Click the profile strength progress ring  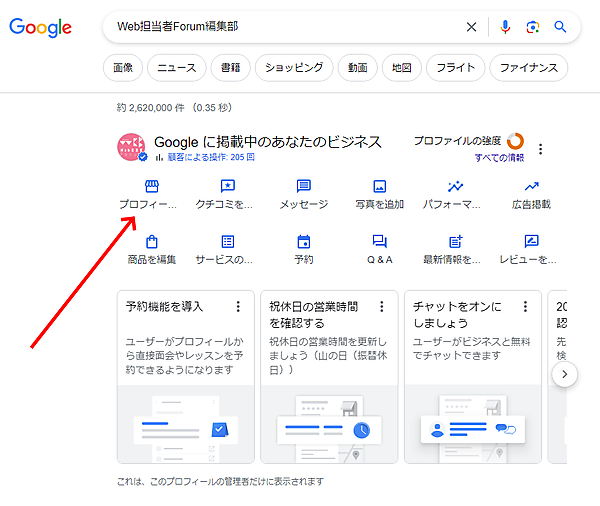click(x=515, y=141)
